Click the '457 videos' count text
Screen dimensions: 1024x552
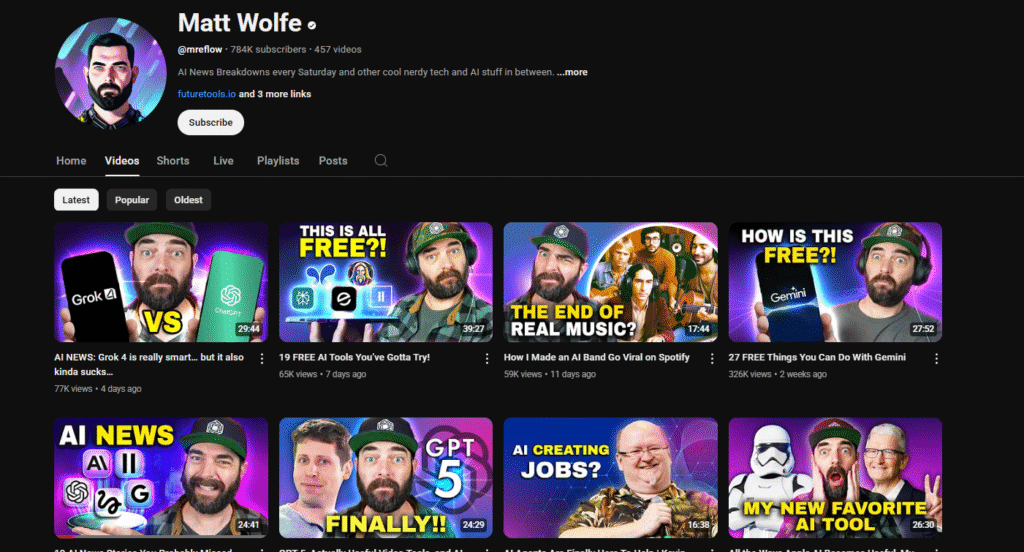pyautogui.click(x=338, y=50)
